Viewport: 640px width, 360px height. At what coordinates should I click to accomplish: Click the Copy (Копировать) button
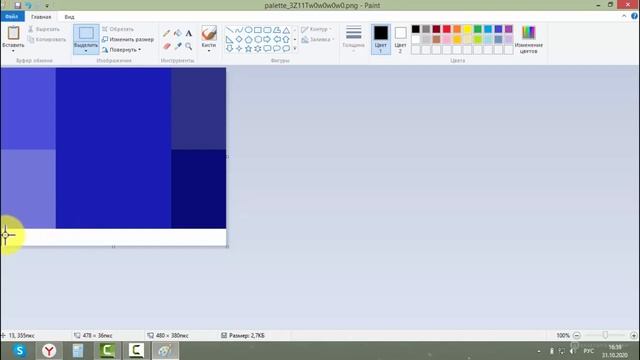click(47, 40)
